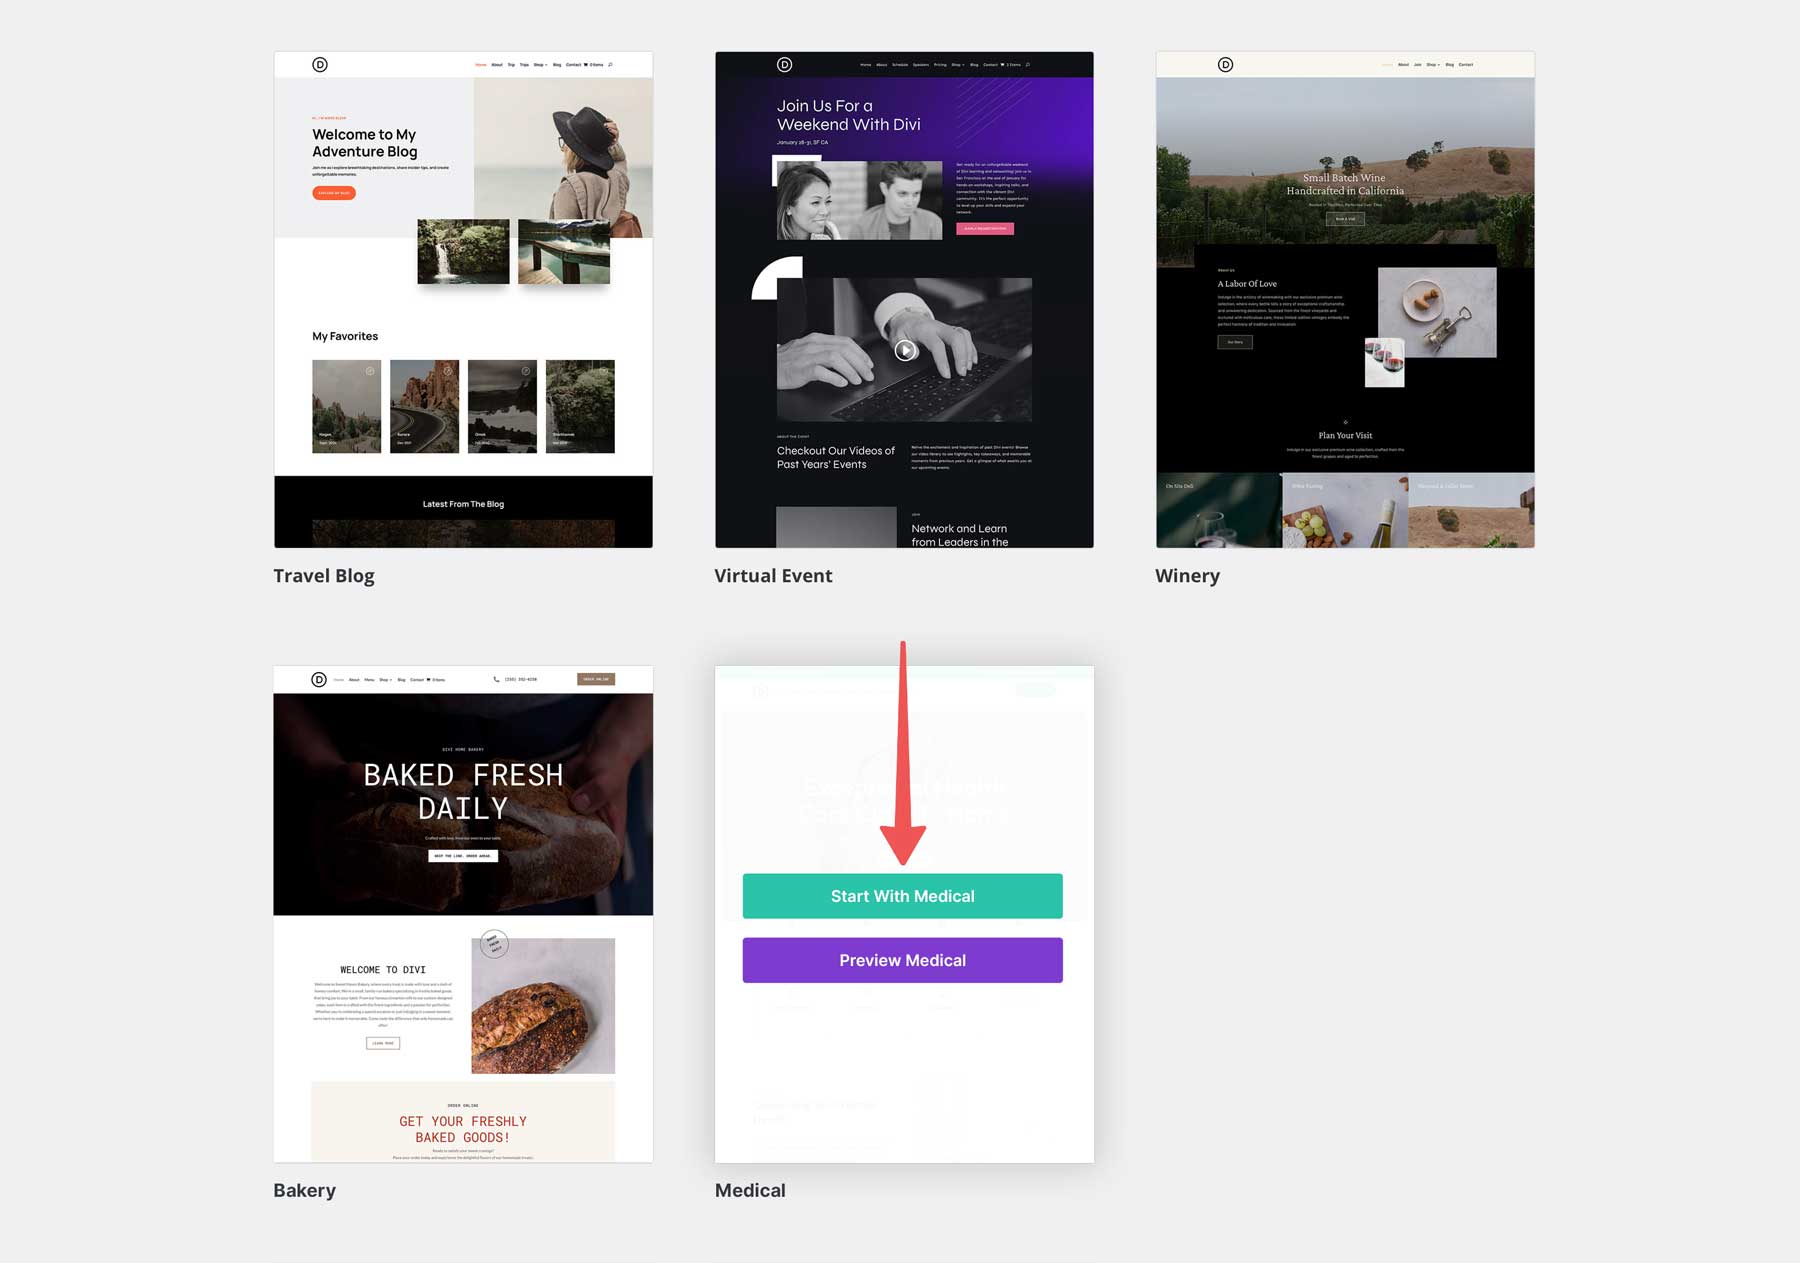The width and height of the screenshot is (1800, 1263).
Task: Click the Preview Medical button
Action: click(x=901, y=960)
